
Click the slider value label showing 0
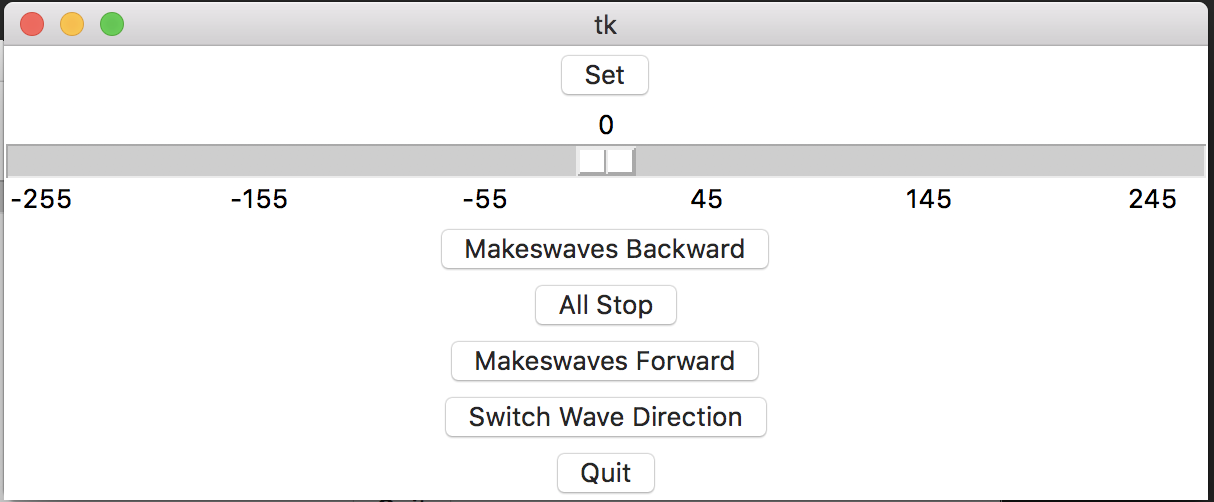tap(606, 125)
